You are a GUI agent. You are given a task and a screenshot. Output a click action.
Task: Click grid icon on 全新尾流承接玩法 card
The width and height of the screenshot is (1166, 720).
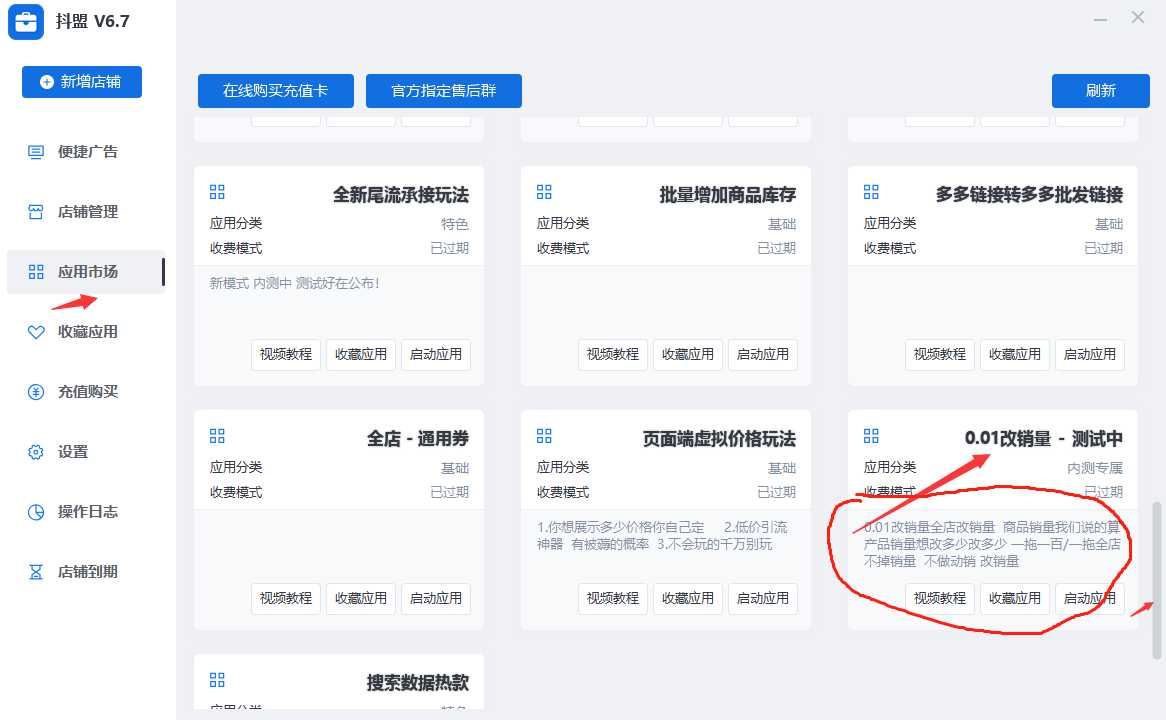tap(217, 192)
